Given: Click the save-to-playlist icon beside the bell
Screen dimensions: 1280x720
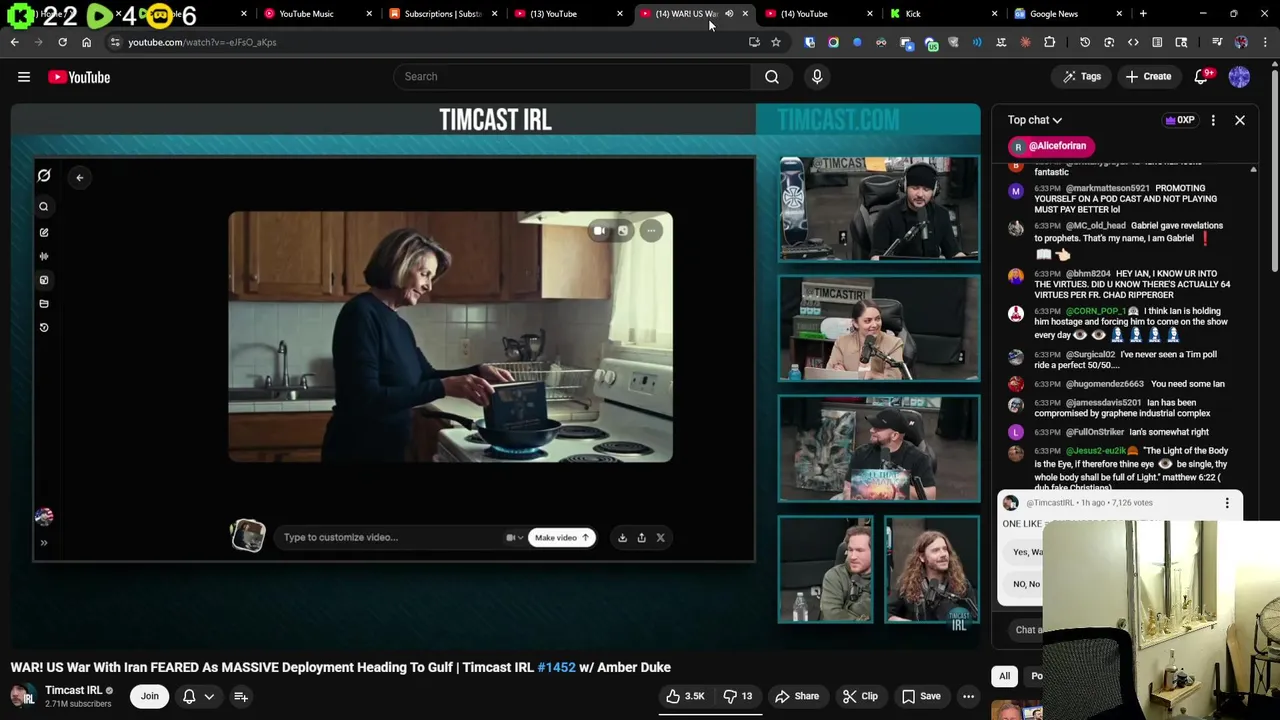Looking at the screenshot, I should (241, 697).
